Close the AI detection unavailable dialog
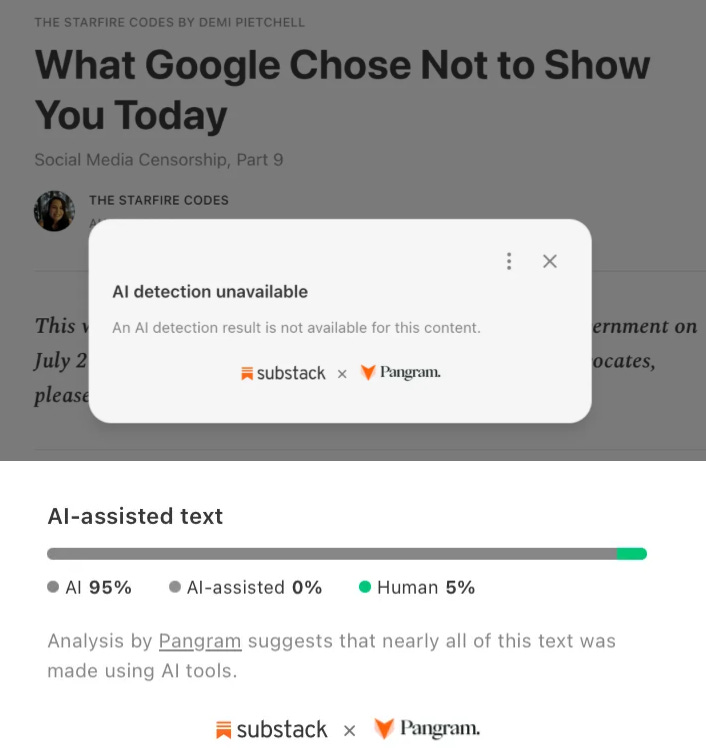Image resolution: width=706 pixels, height=754 pixels. coord(550,261)
